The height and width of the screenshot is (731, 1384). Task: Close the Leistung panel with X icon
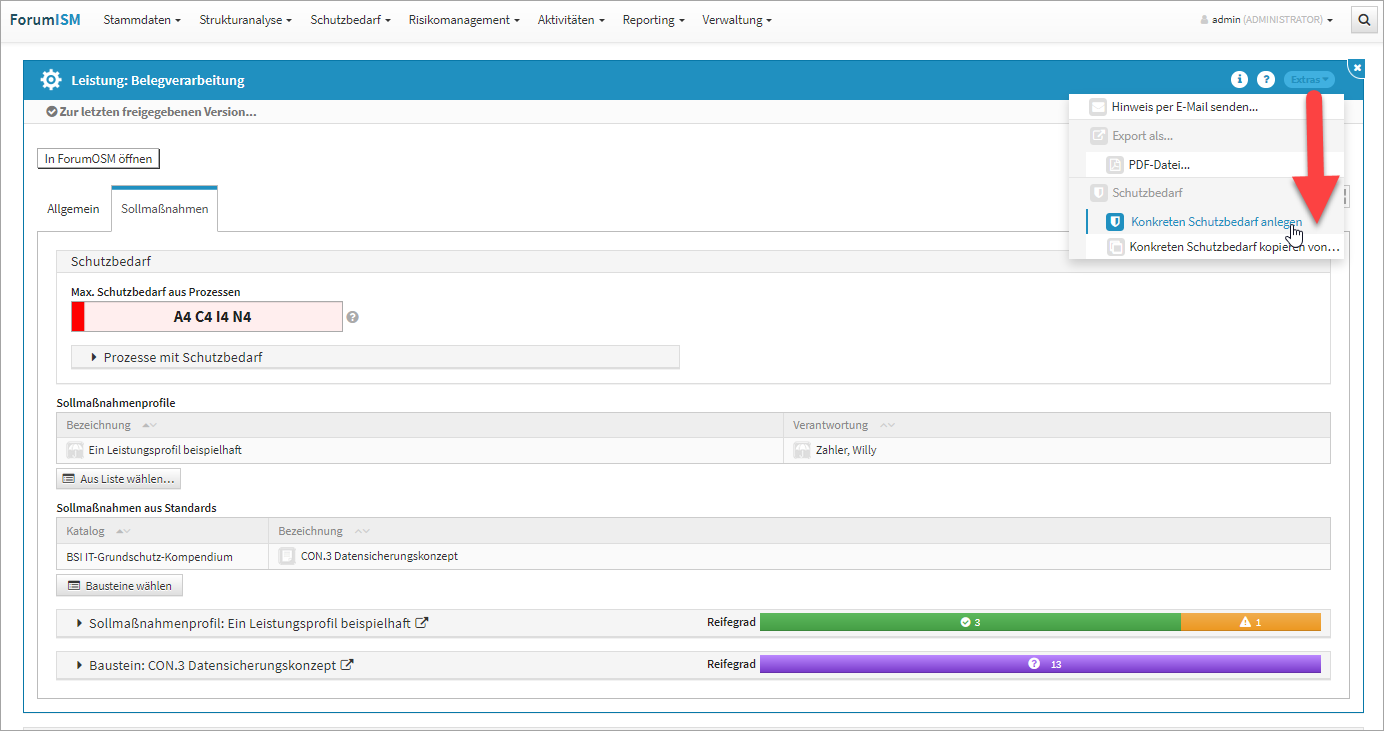click(1357, 67)
